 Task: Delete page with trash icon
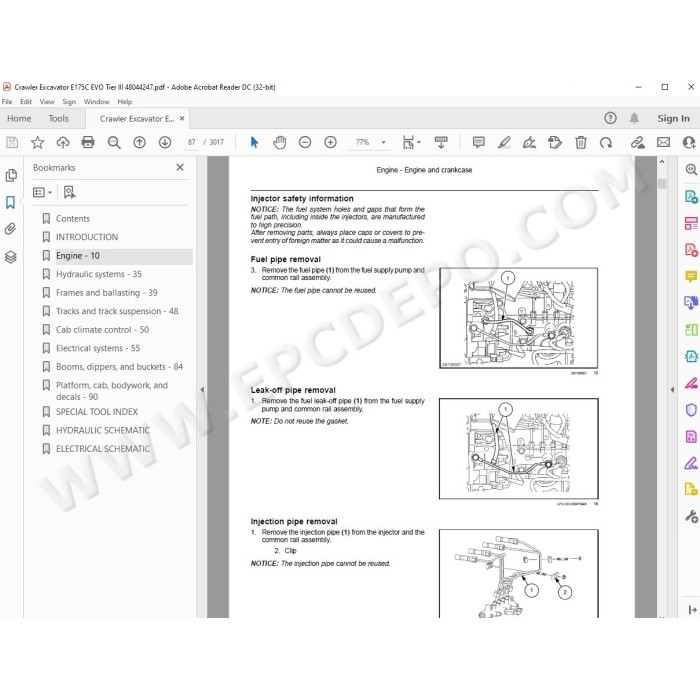[580, 142]
